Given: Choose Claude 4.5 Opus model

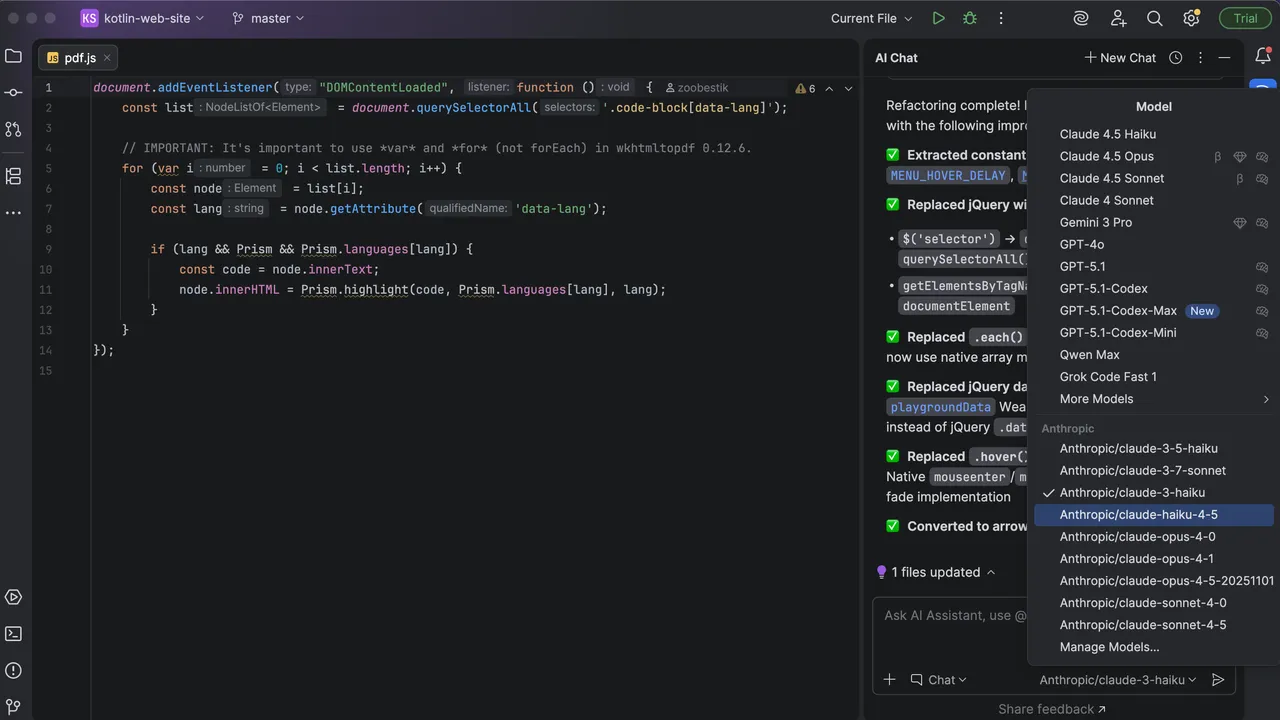Looking at the screenshot, I should pyautogui.click(x=1154, y=156).
